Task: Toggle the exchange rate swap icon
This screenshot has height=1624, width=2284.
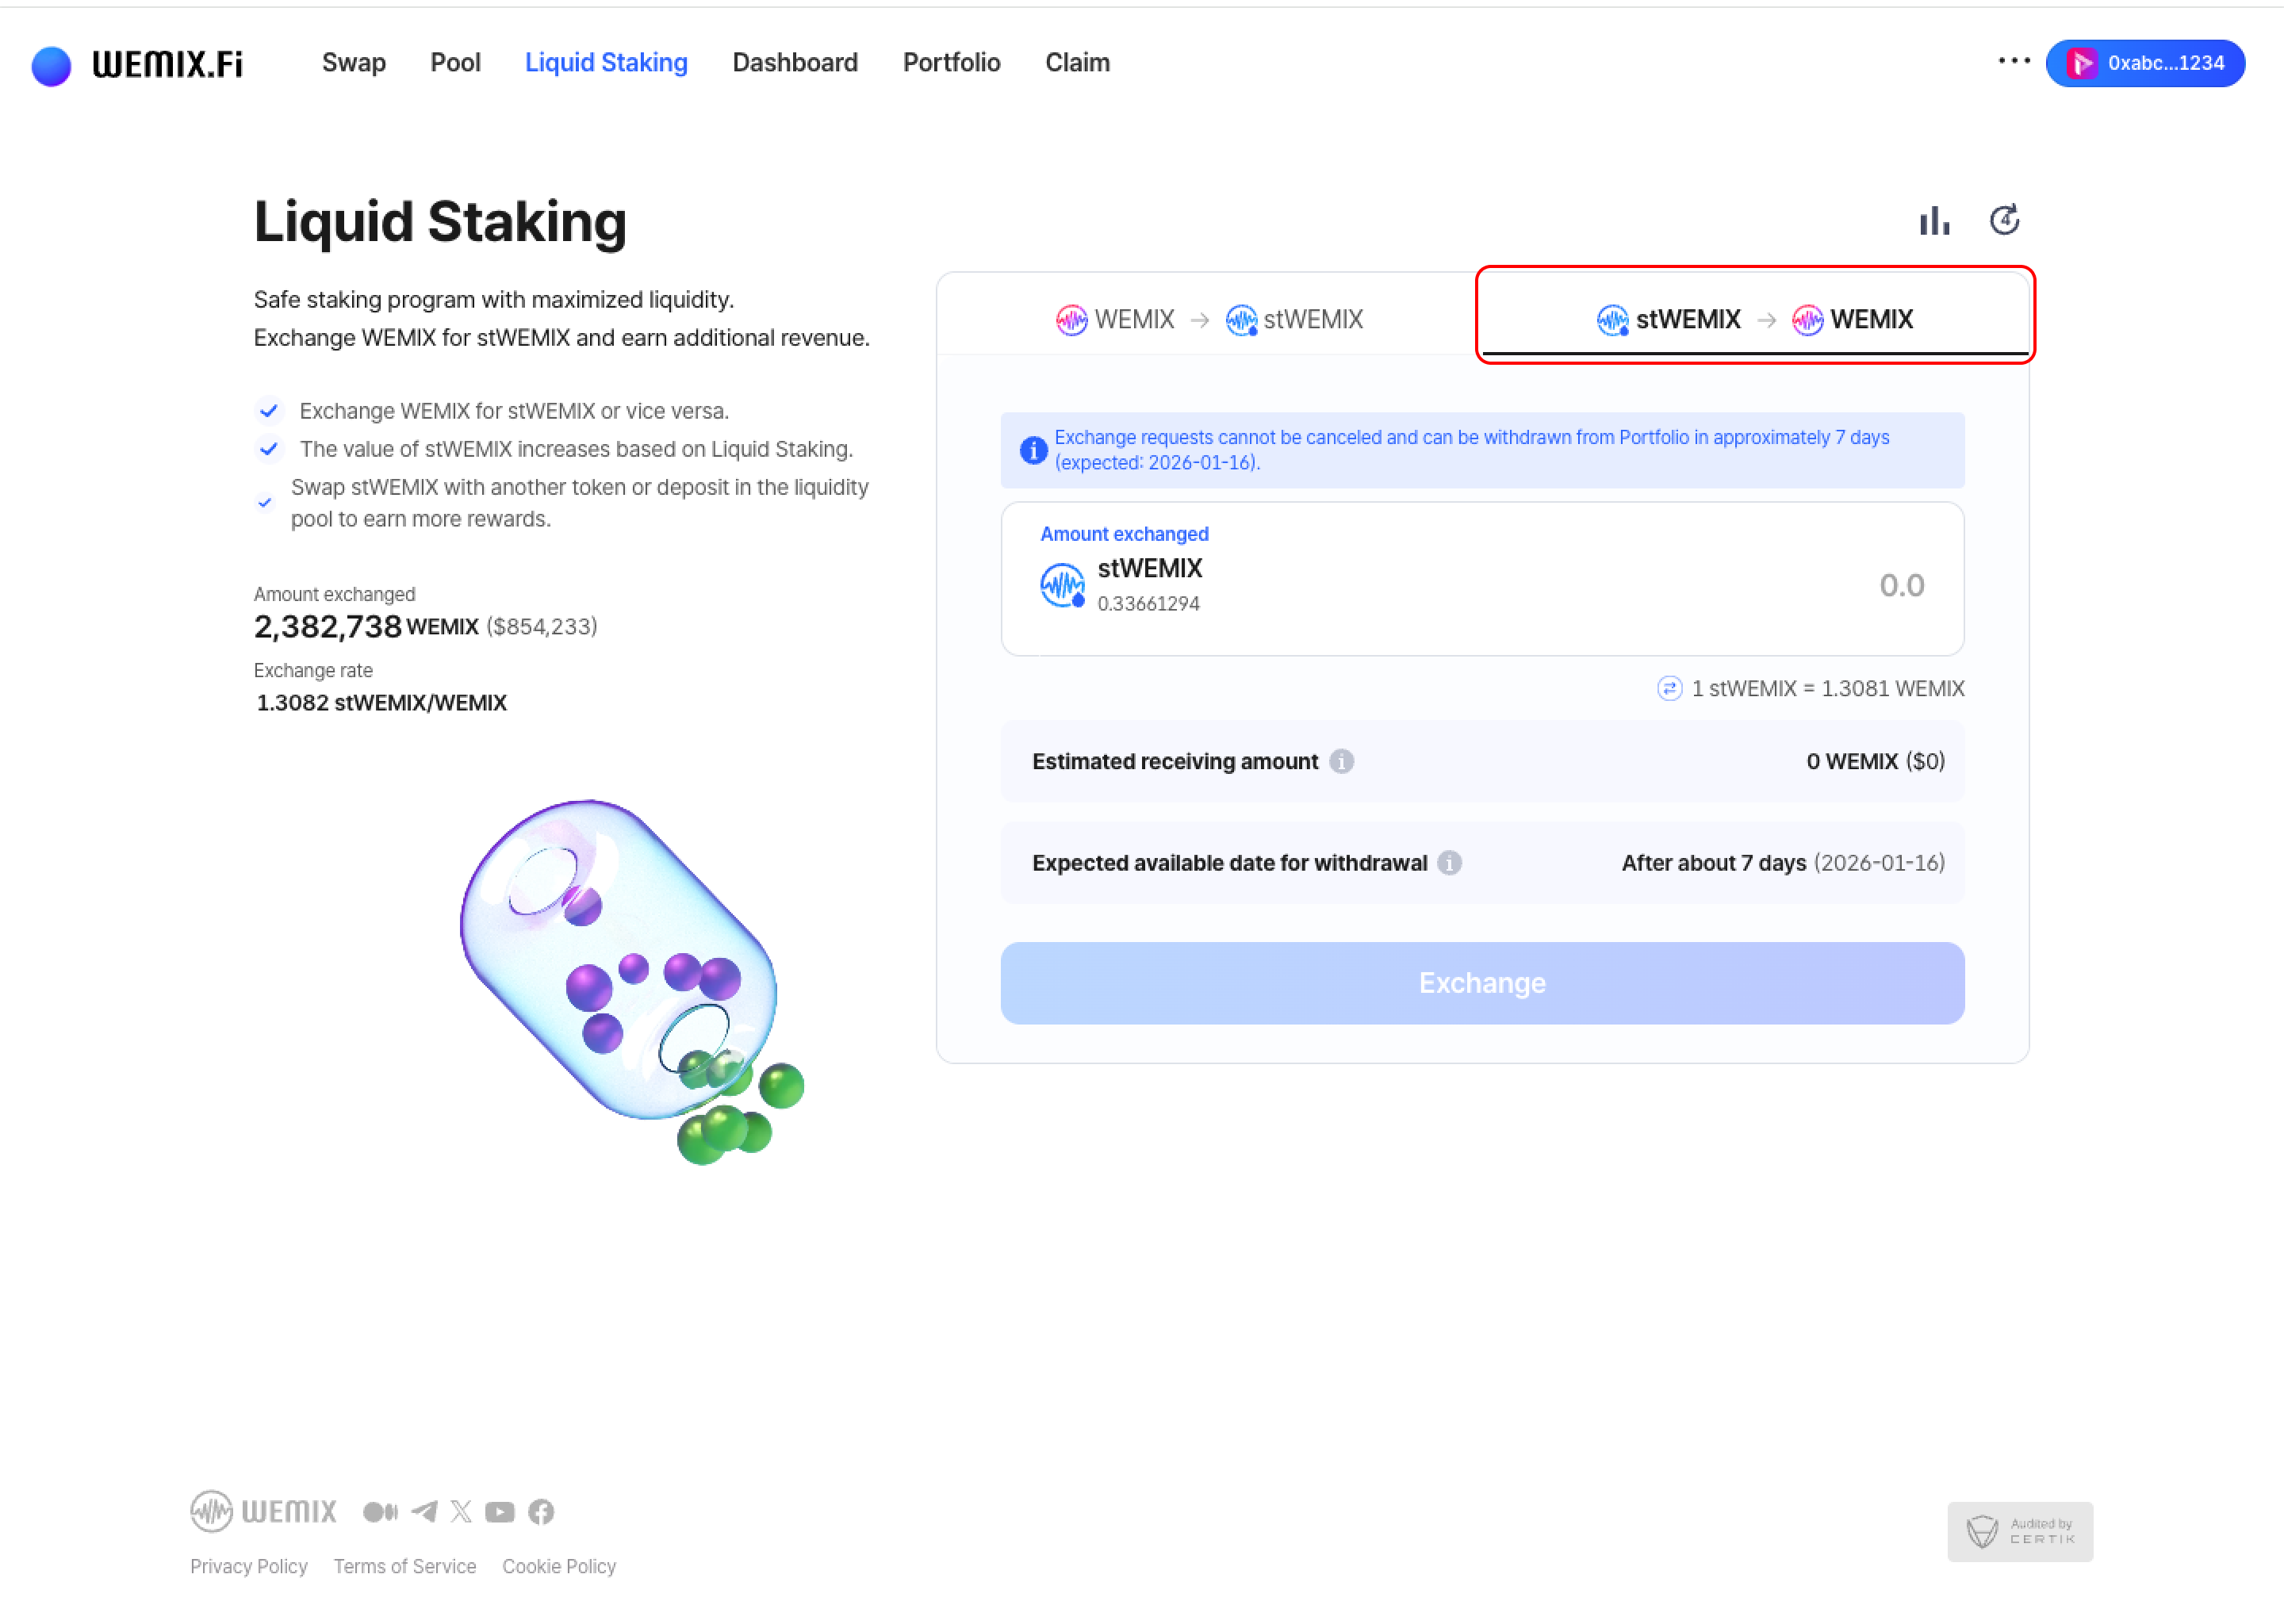Action: tap(1669, 688)
